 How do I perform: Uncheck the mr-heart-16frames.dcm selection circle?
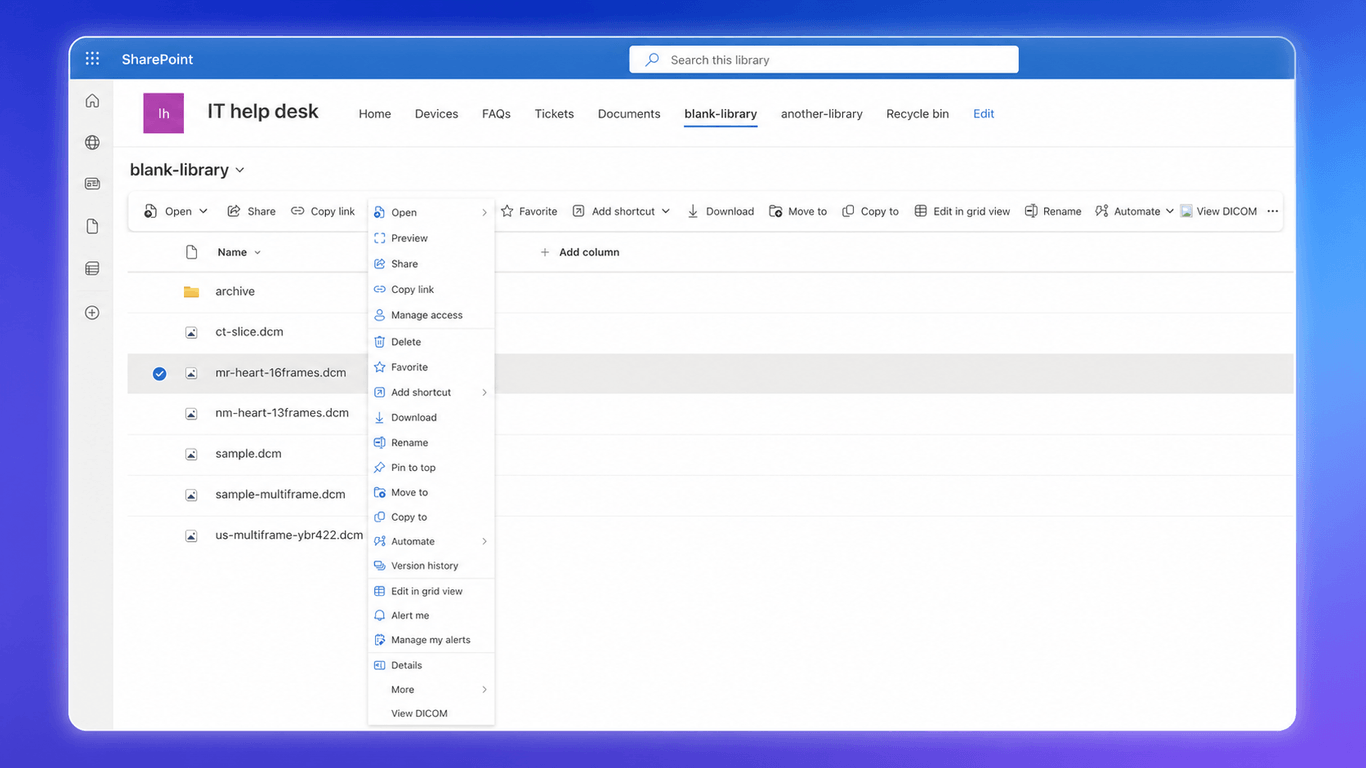coord(159,373)
